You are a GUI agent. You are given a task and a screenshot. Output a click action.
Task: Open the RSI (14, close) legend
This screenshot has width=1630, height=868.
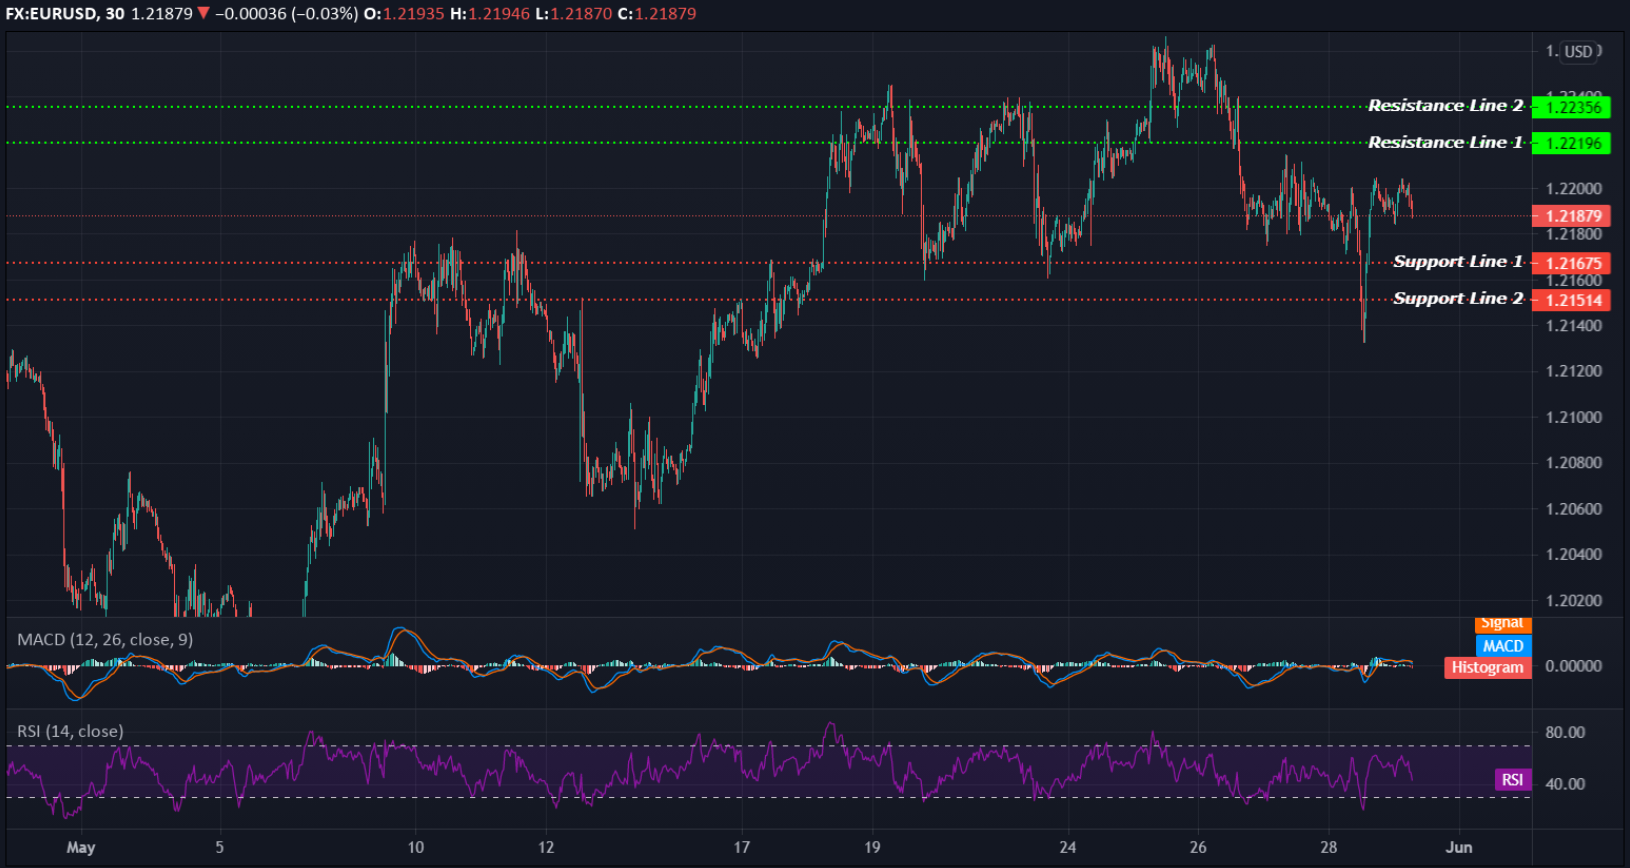coord(70,731)
